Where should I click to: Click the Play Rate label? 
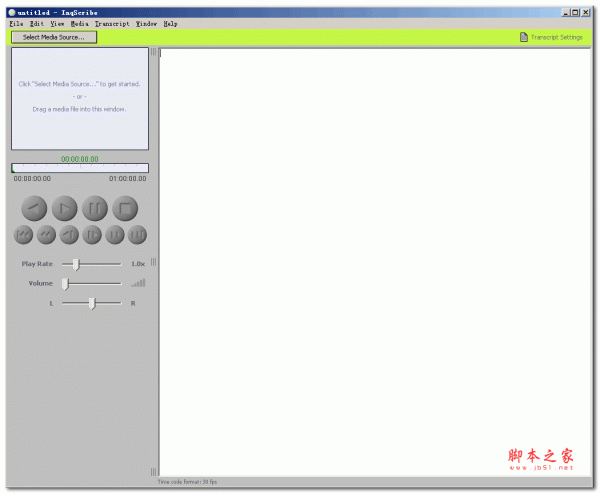37,264
